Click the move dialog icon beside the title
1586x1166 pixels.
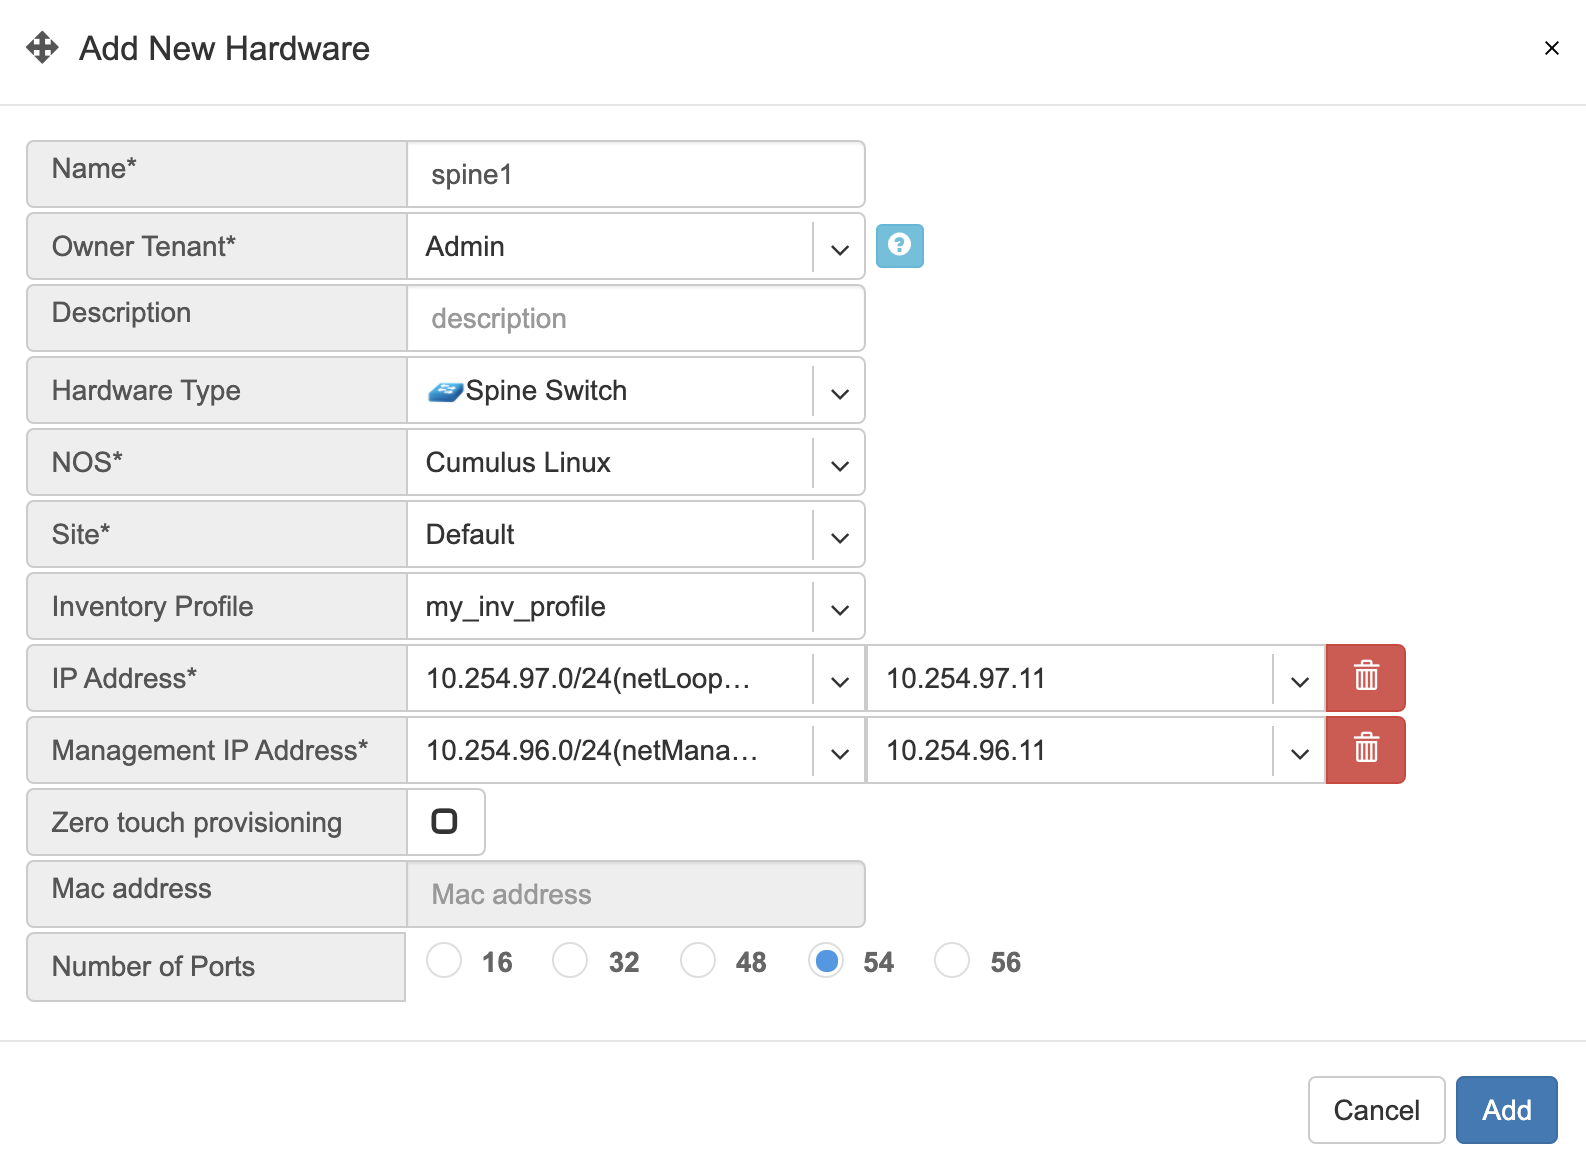42,47
